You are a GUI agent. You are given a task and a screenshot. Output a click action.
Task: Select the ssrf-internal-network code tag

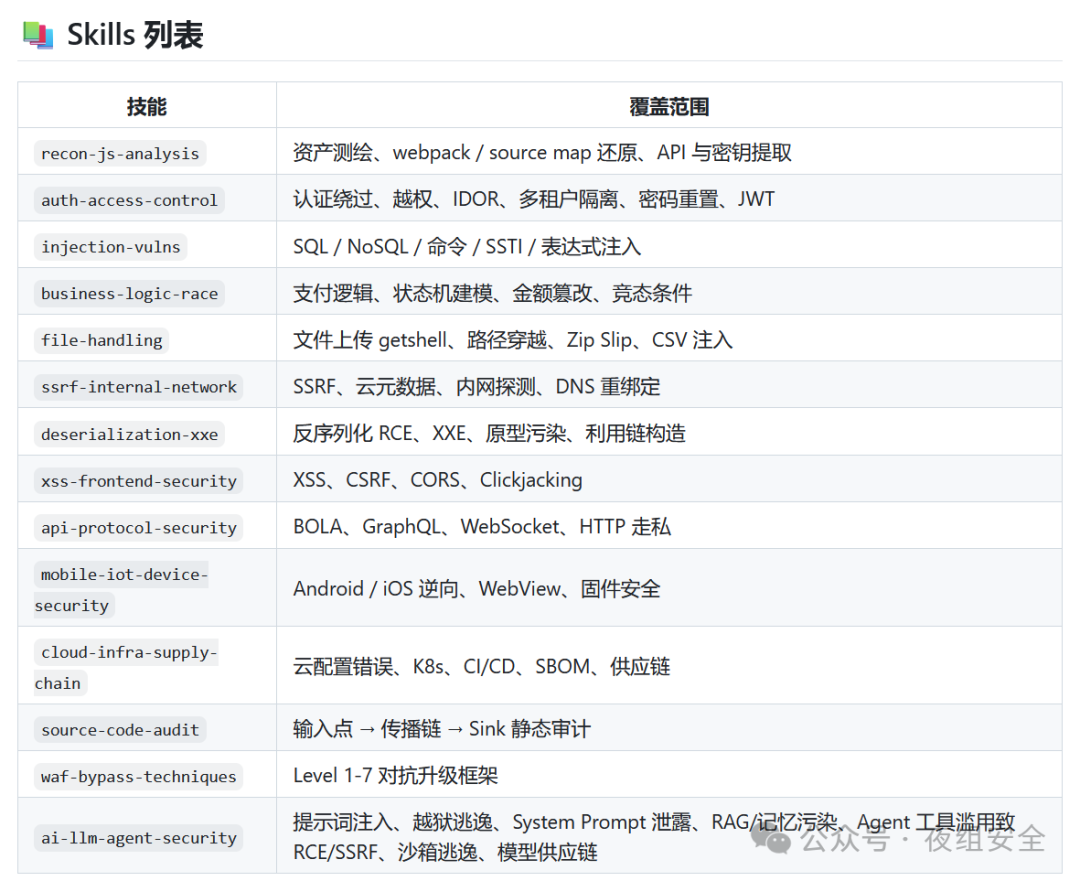click(x=138, y=386)
